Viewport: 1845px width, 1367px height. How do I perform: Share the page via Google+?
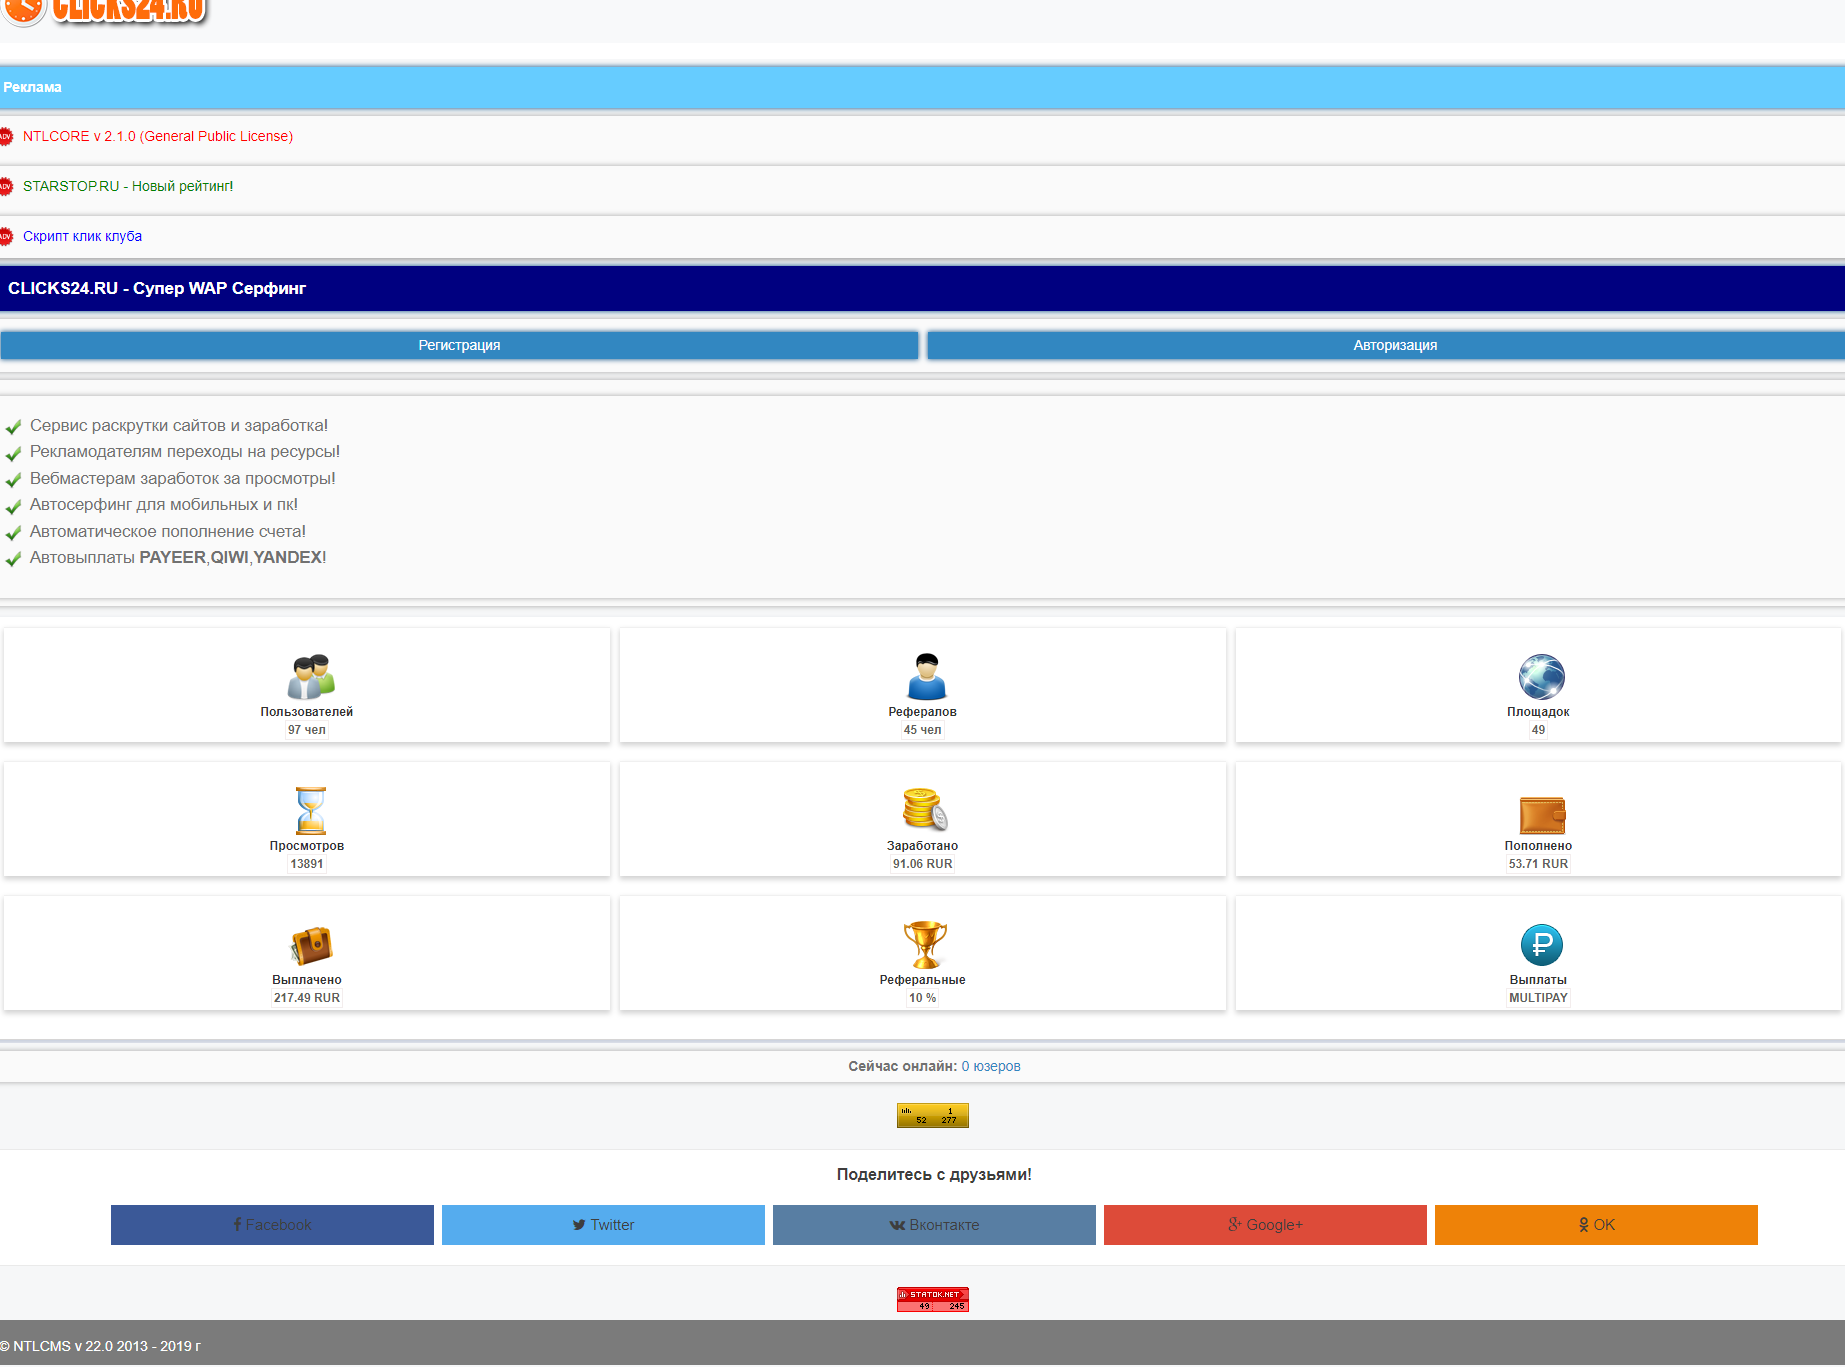[1265, 1225]
